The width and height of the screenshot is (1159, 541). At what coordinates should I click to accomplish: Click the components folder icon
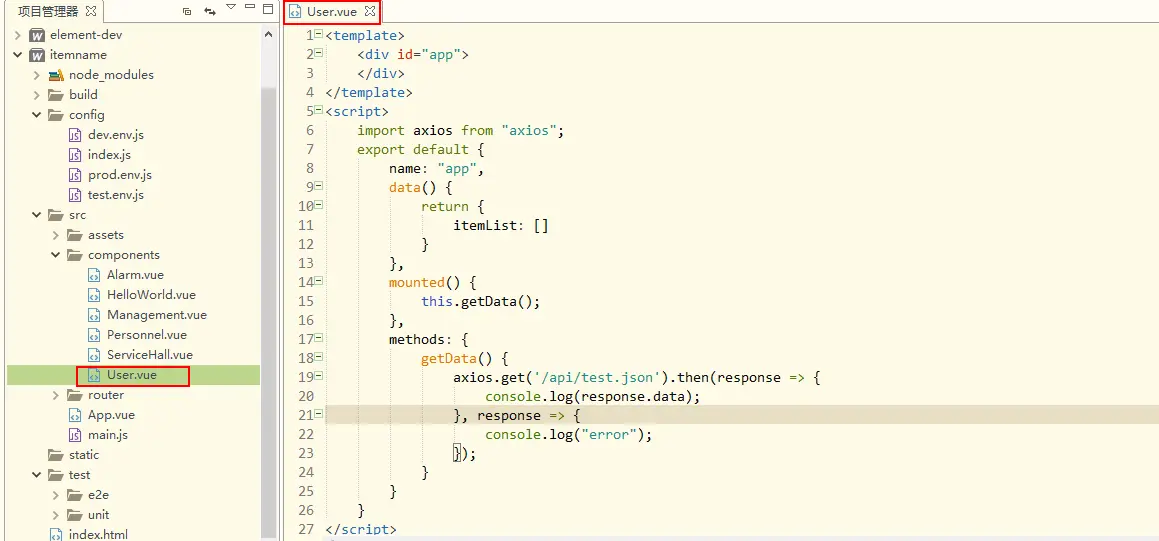coord(75,255)
